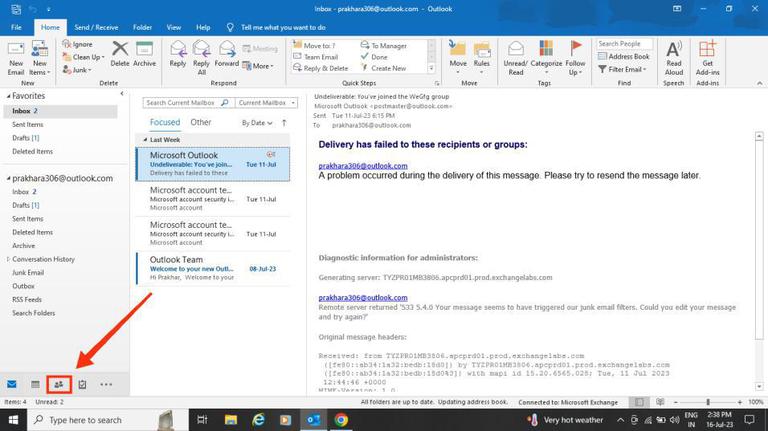Viewport: 768px width, 431px height.
Task: Open the Send / Receive ribbon tab
Action: [x=96, y=27]
